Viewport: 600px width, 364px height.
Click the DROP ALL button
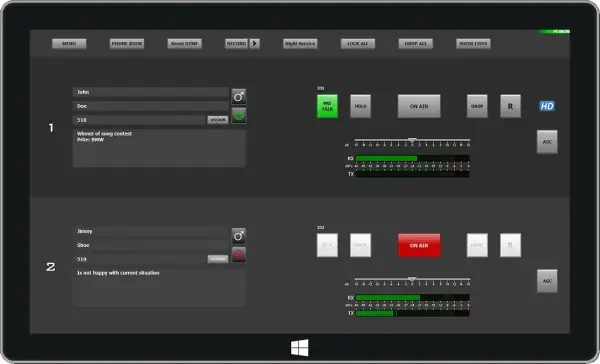416,44
